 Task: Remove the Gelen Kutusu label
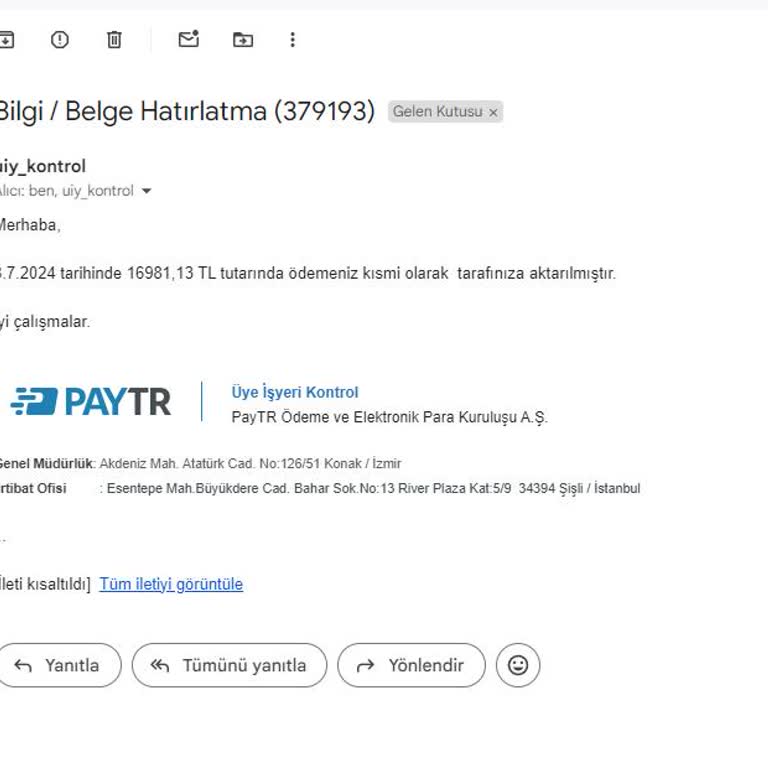click(x=493, y=112)
